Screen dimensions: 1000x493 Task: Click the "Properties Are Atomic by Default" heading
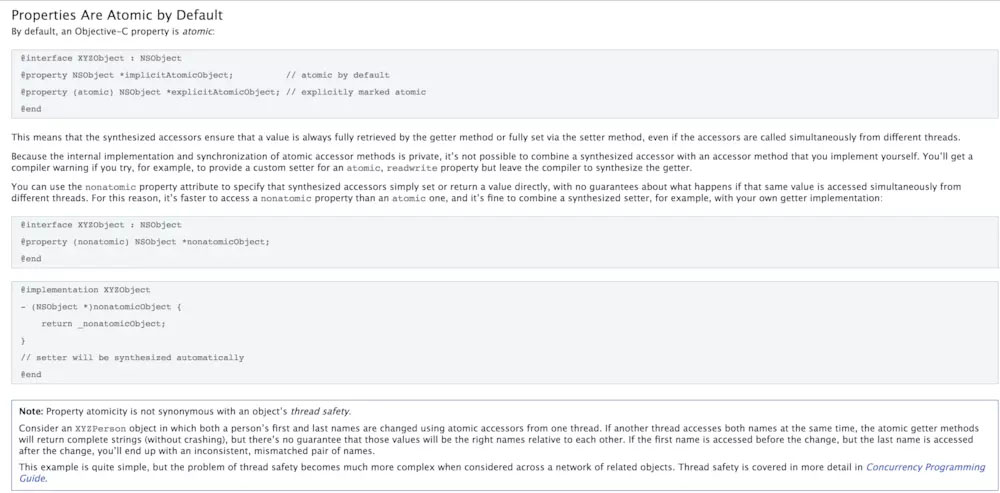(x=117, y=15)
